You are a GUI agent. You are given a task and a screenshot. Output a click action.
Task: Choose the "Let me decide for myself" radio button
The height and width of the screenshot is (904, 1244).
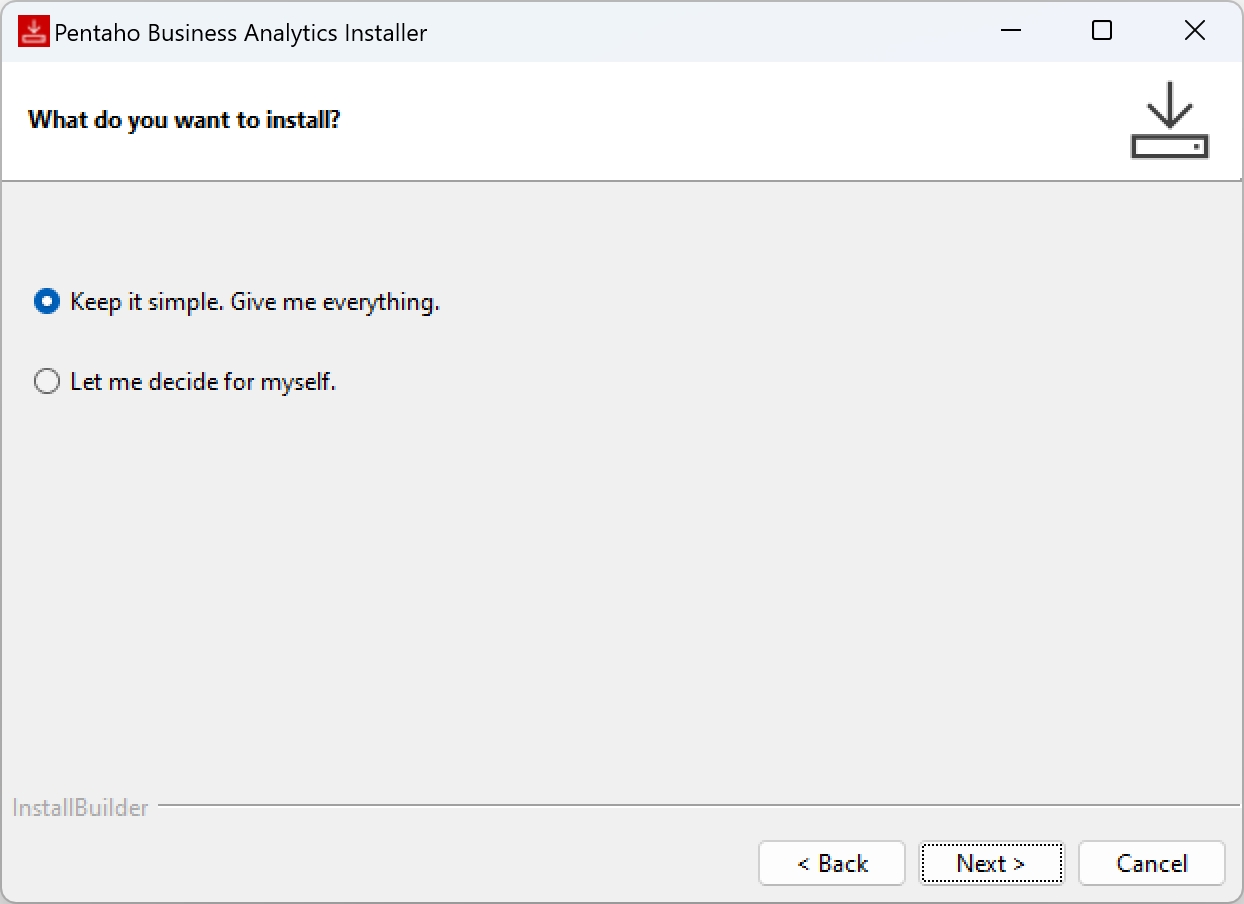[47, 381]
